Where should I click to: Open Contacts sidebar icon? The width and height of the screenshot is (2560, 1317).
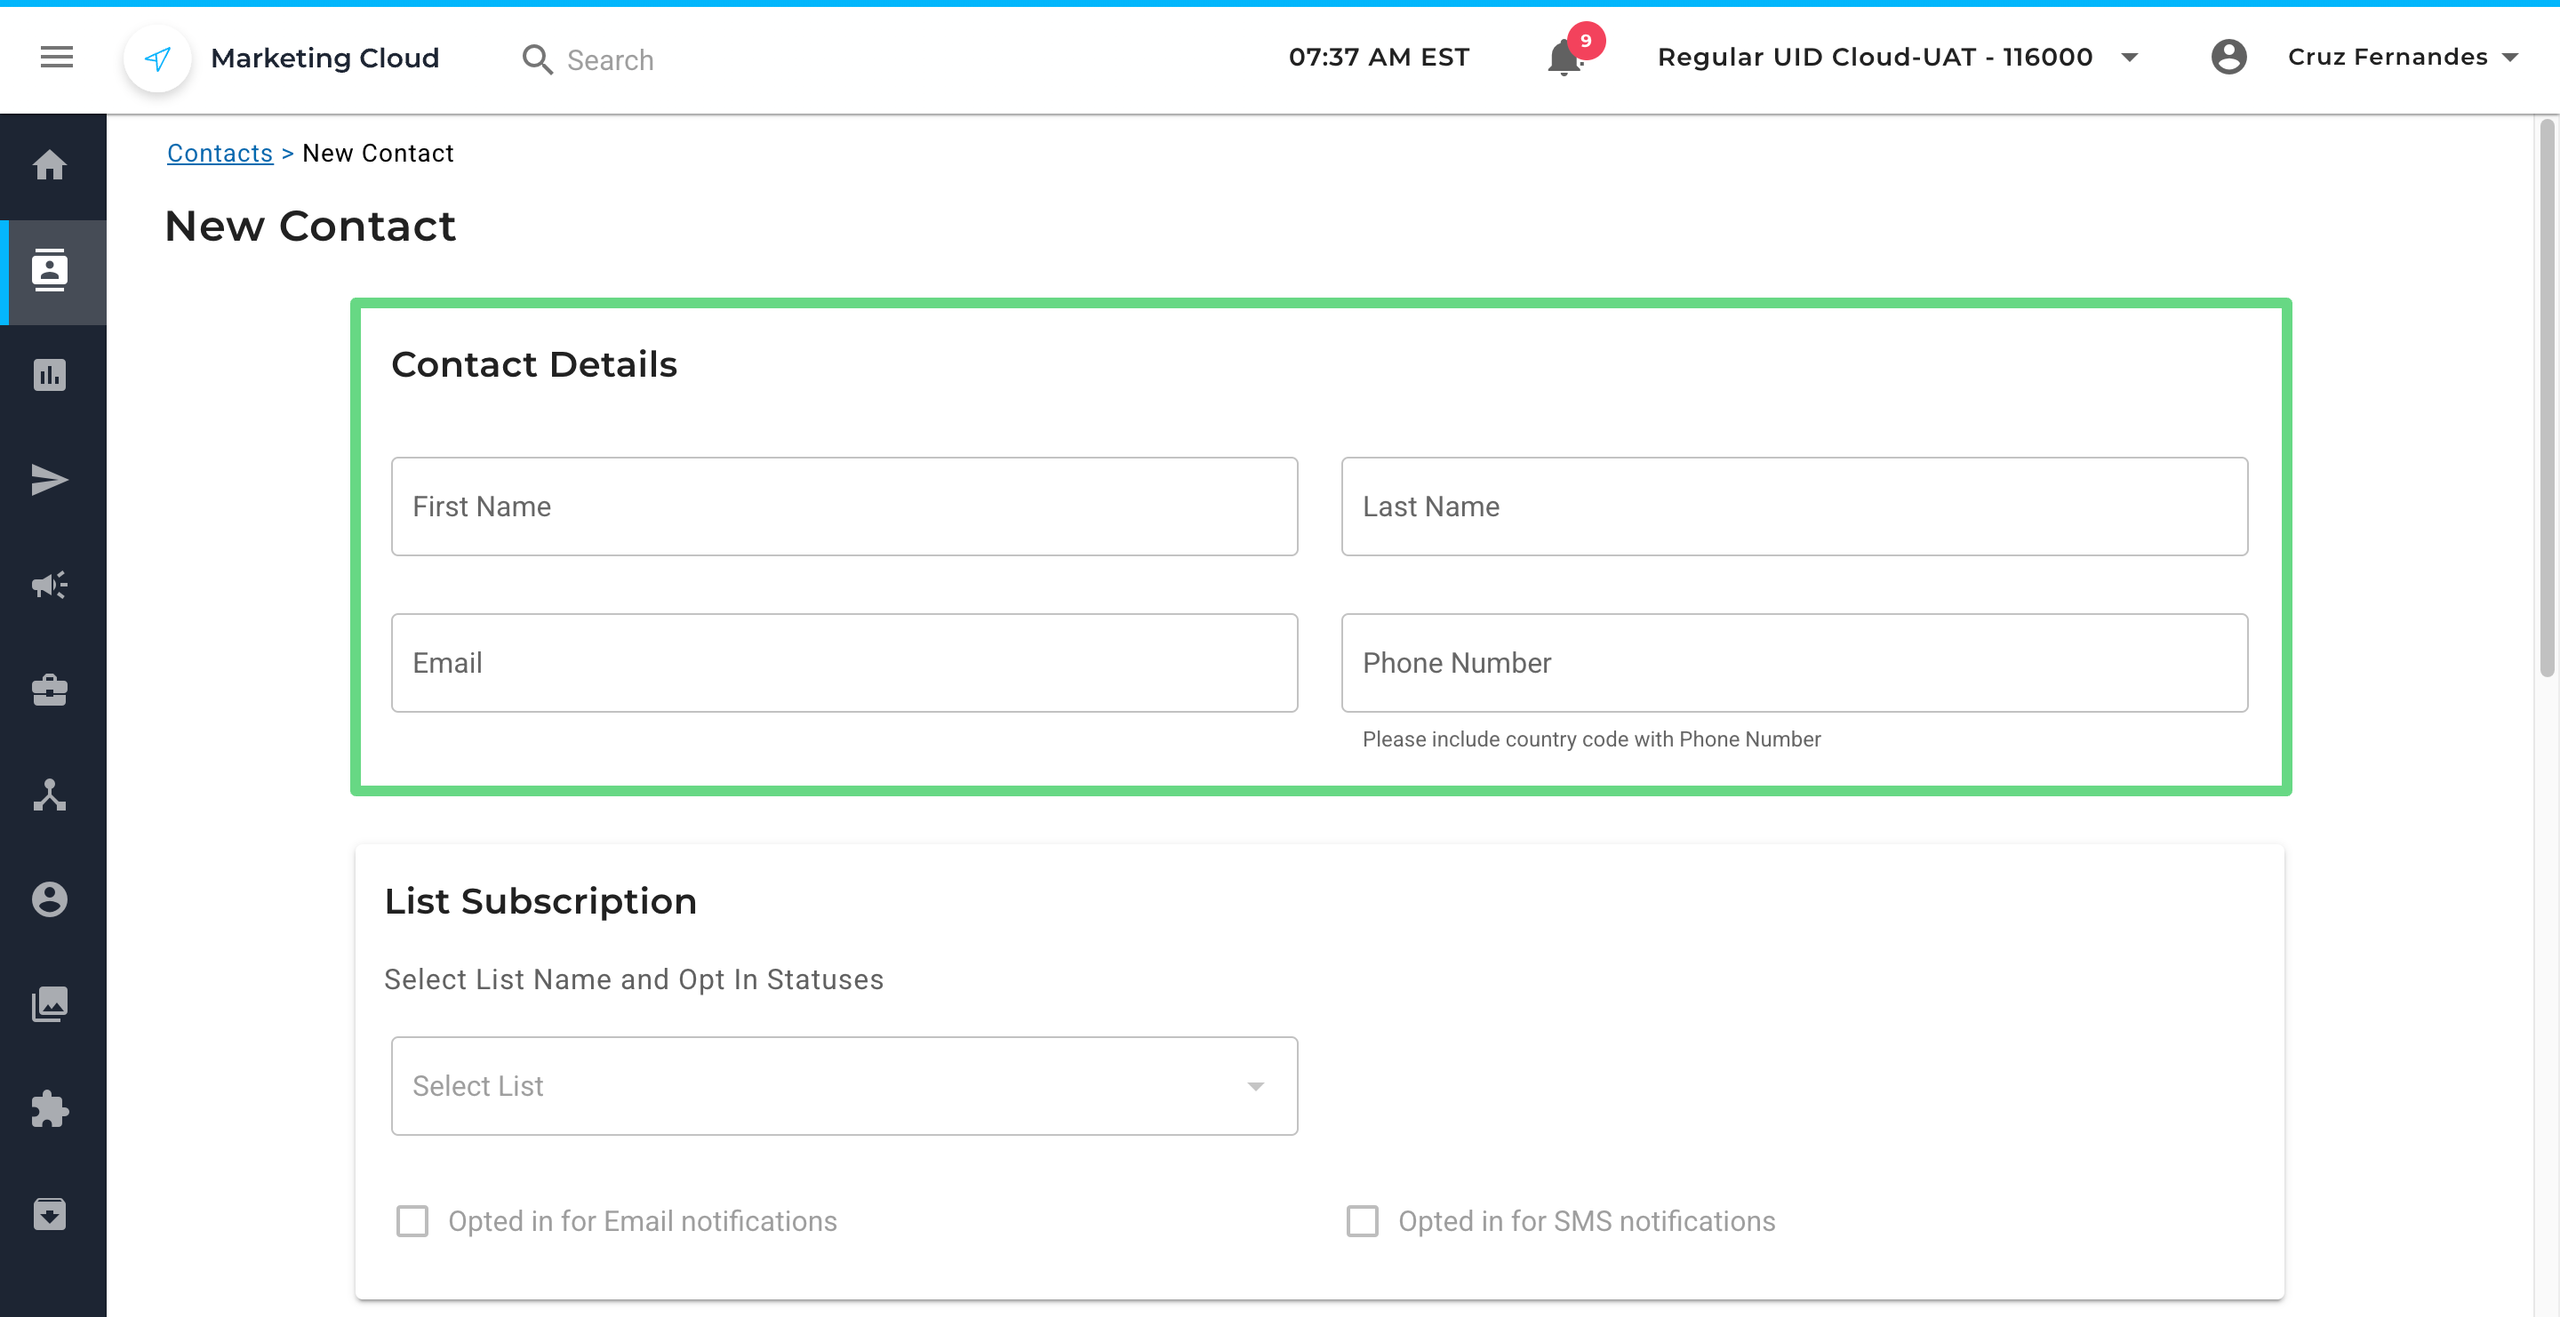(49, 271)
